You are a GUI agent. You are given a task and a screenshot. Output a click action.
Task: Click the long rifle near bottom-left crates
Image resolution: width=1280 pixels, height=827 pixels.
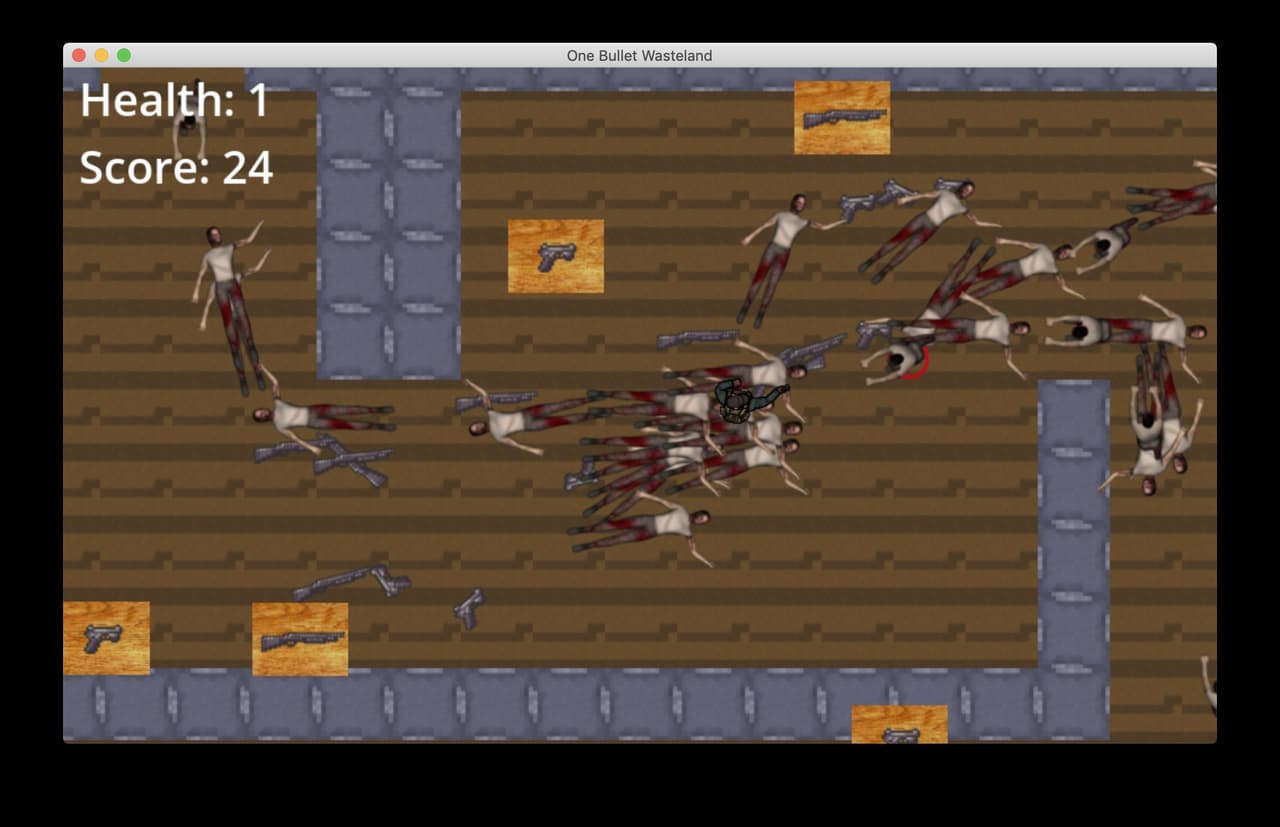click(x=351, y=581)
